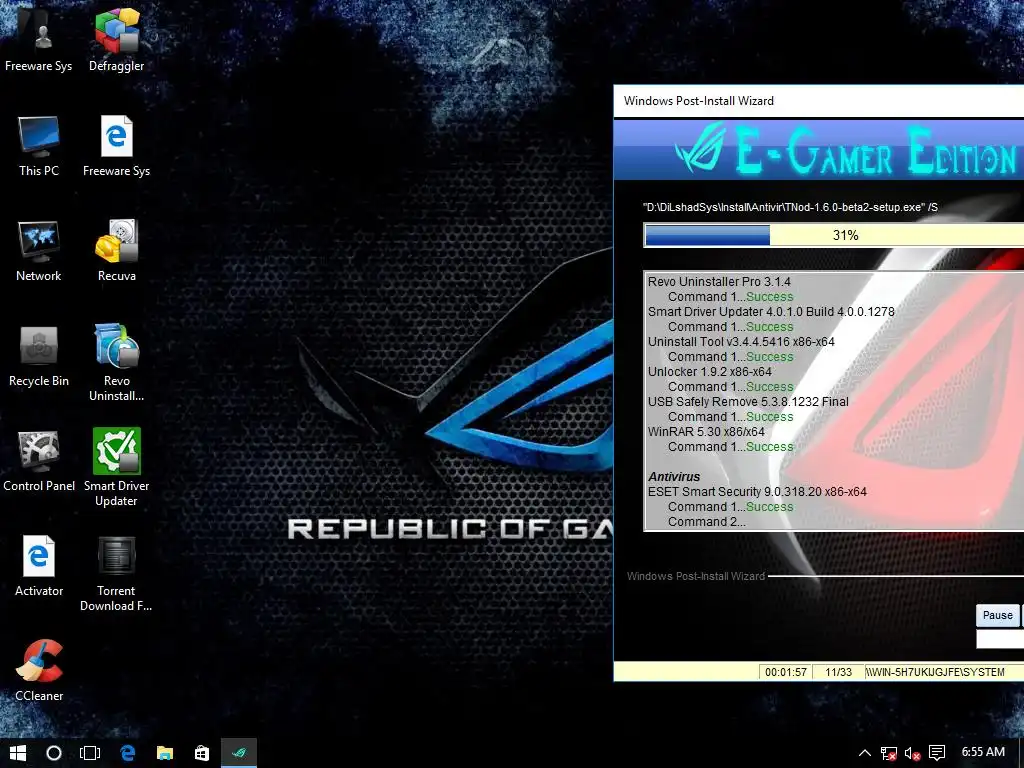Image resolution: width=1024 pixels, height=768 pixels.
Task: Open the Recuva desktop shortcut
Action: (x=116, y=251)
